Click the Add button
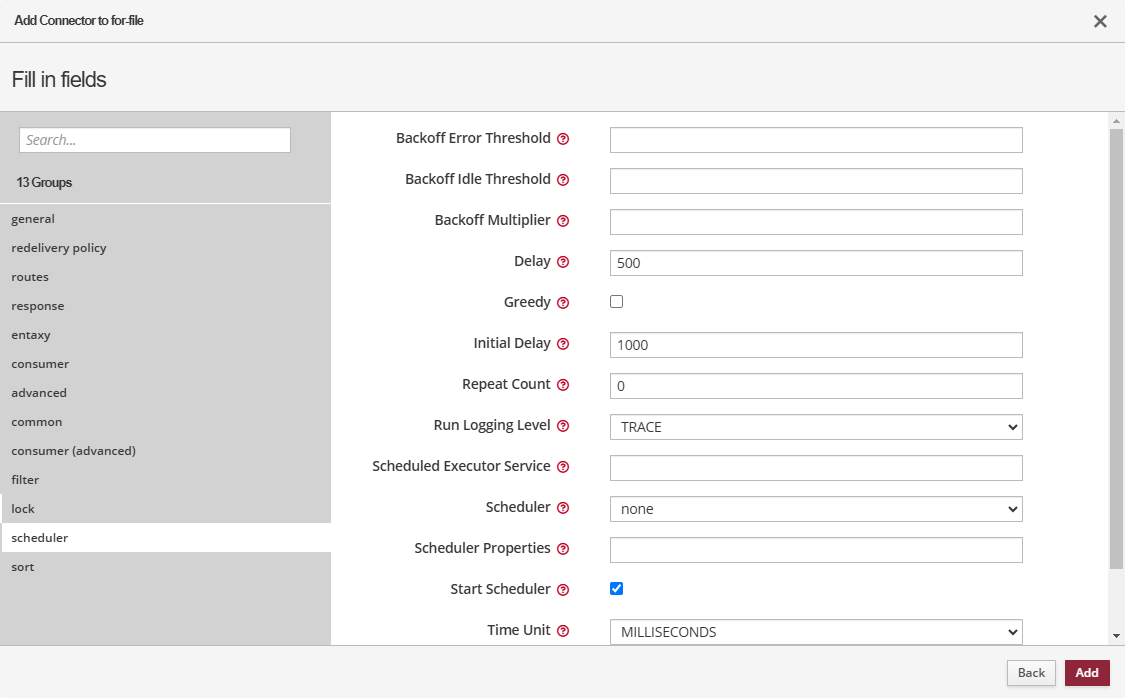Image resolution: width=1125 pixels, height=698 pixels. click(x=1086, y=673)
